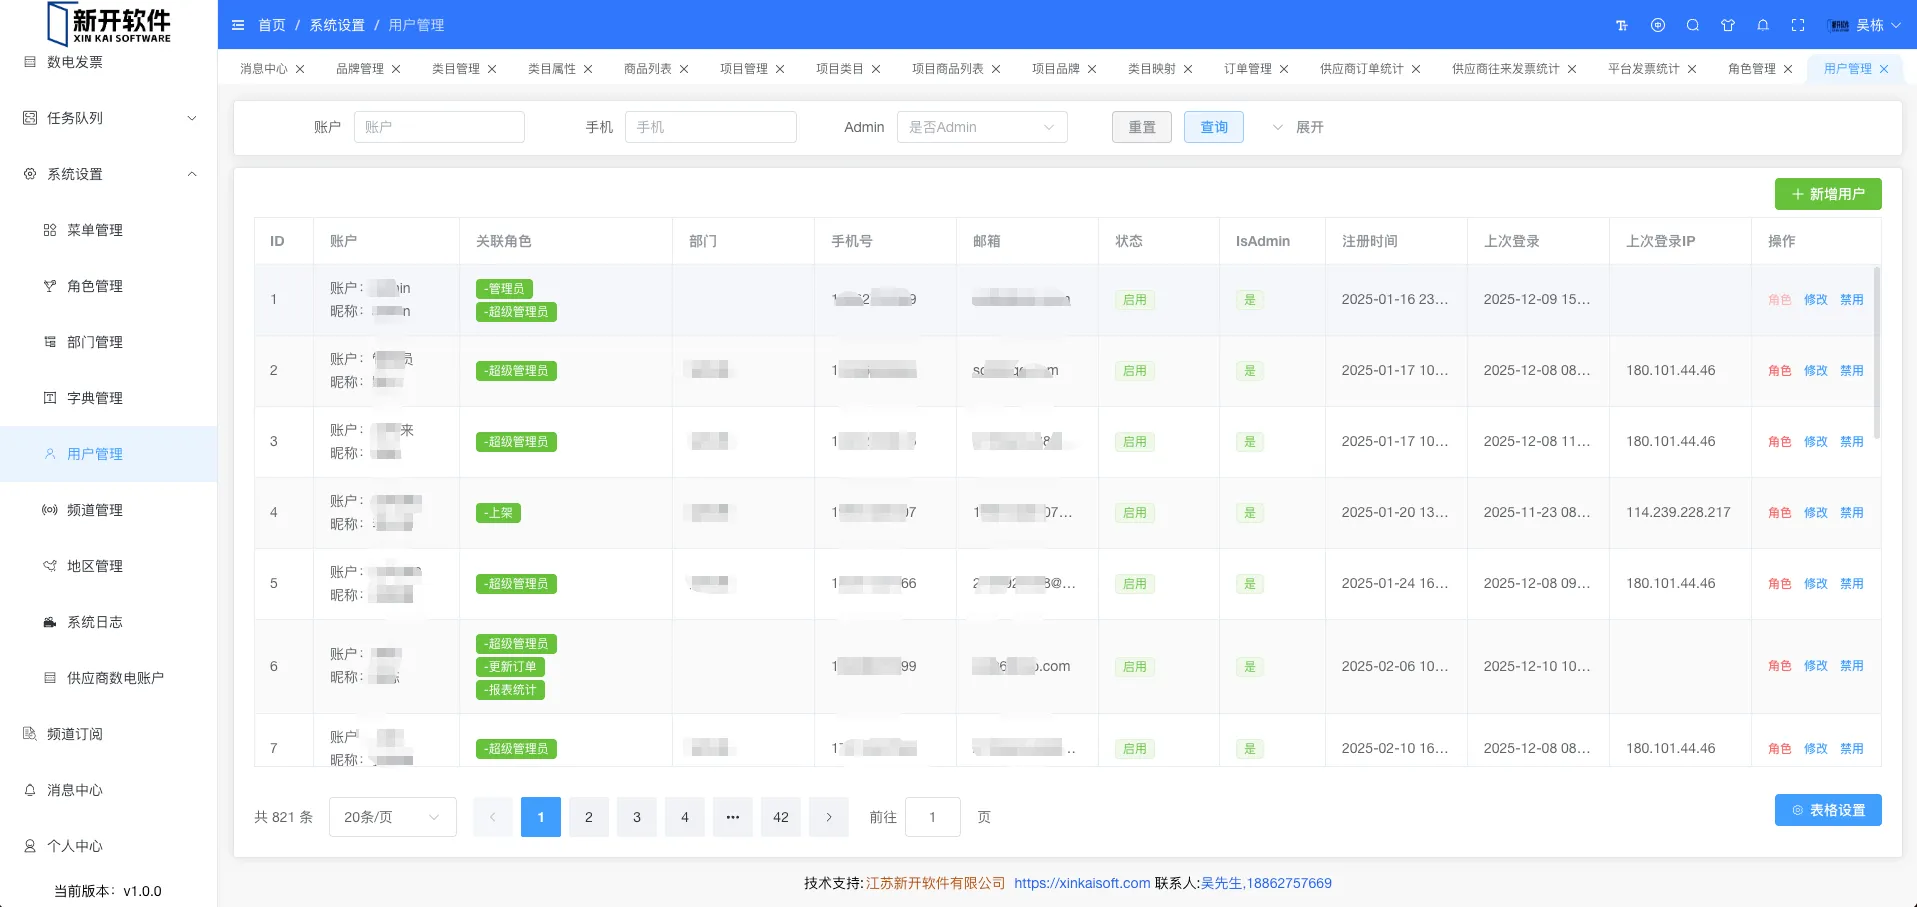Click the 账户 input field
Screen dimensions: 1917x907
click(x=439, y=127)
